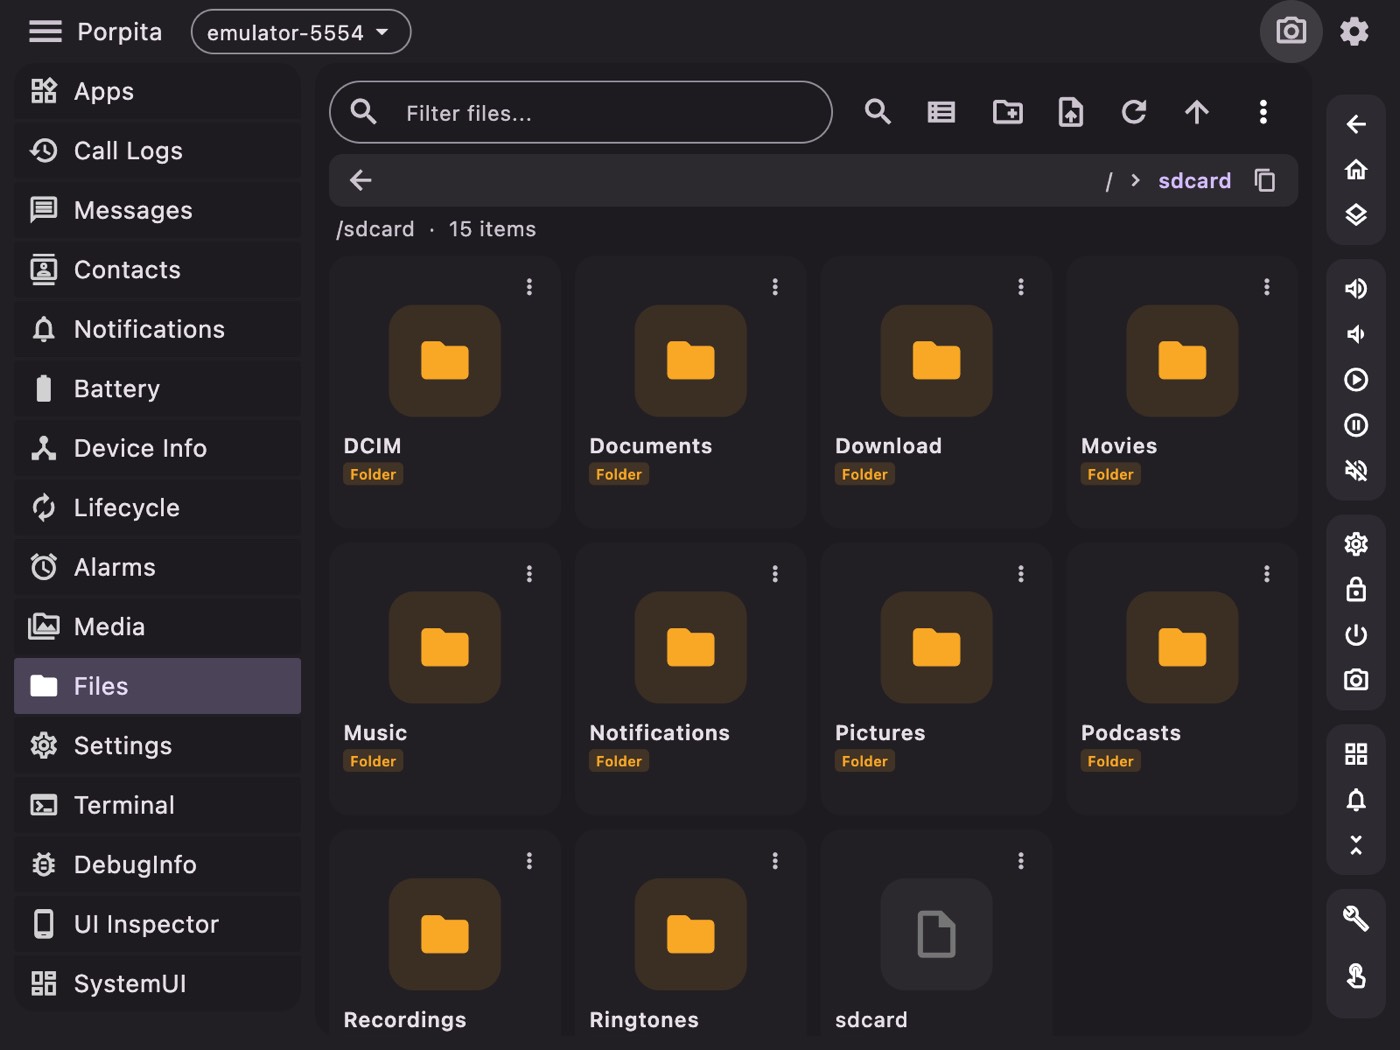Click the media play circle icon
1400x1050 pixels.
pyautogui.click(x=1356, y=380)
